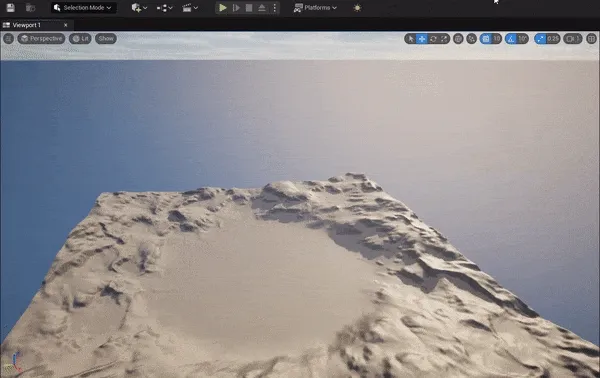Select the scale gizmo tool
This screenshot has height=378, width=600.
pos(444,39)
